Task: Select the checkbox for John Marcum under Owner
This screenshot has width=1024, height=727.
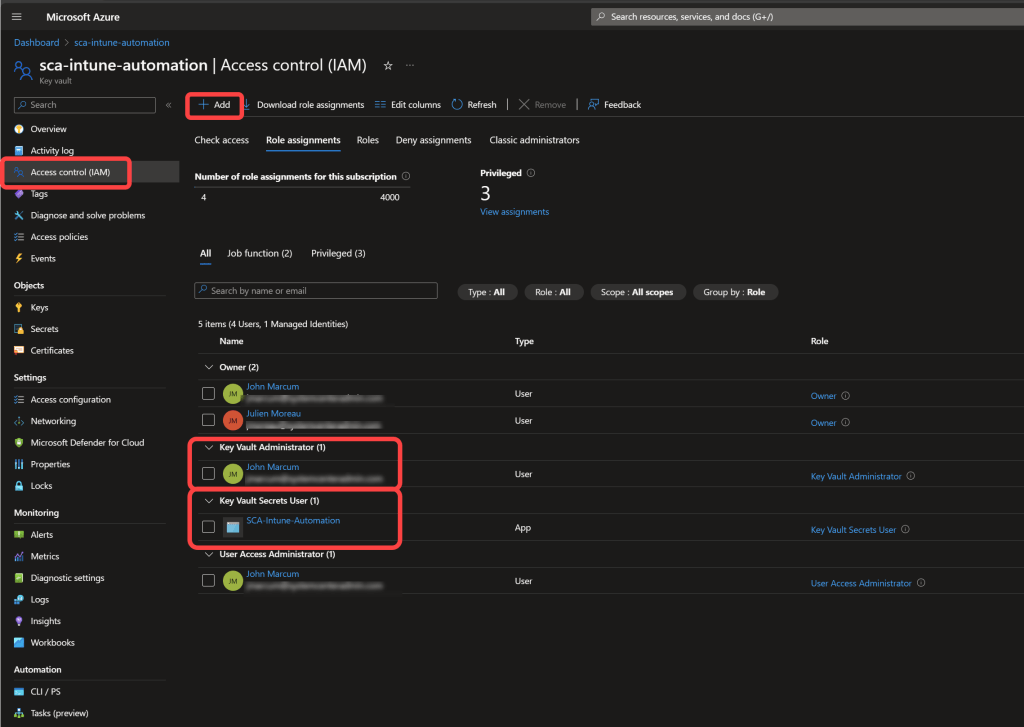Action: [208, 393]
